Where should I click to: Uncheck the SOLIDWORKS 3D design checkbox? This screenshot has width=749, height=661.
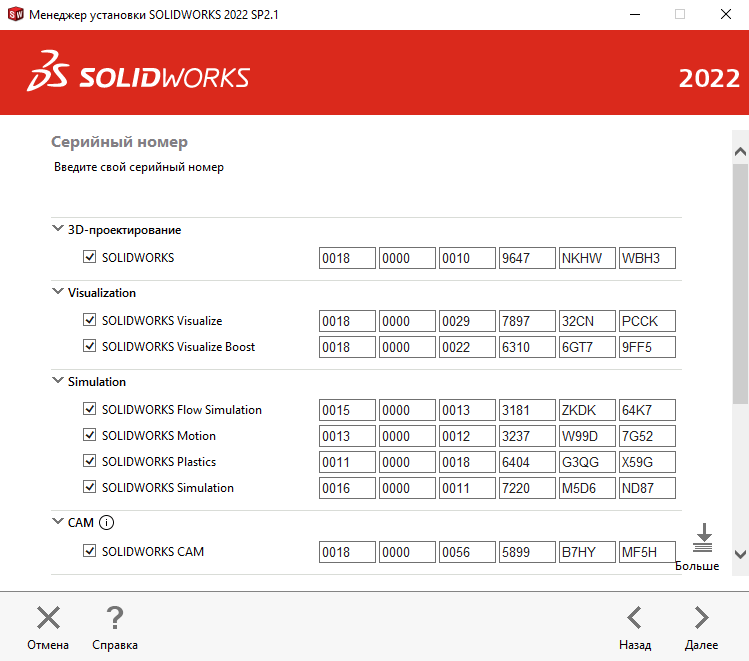[89, 257]
